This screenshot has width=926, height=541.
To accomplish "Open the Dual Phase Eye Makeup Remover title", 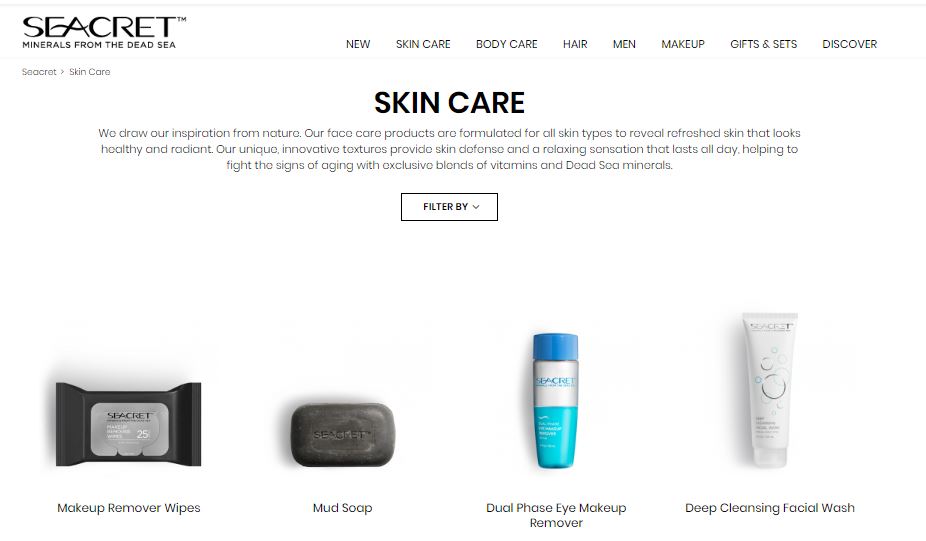I will pos(556,515).
